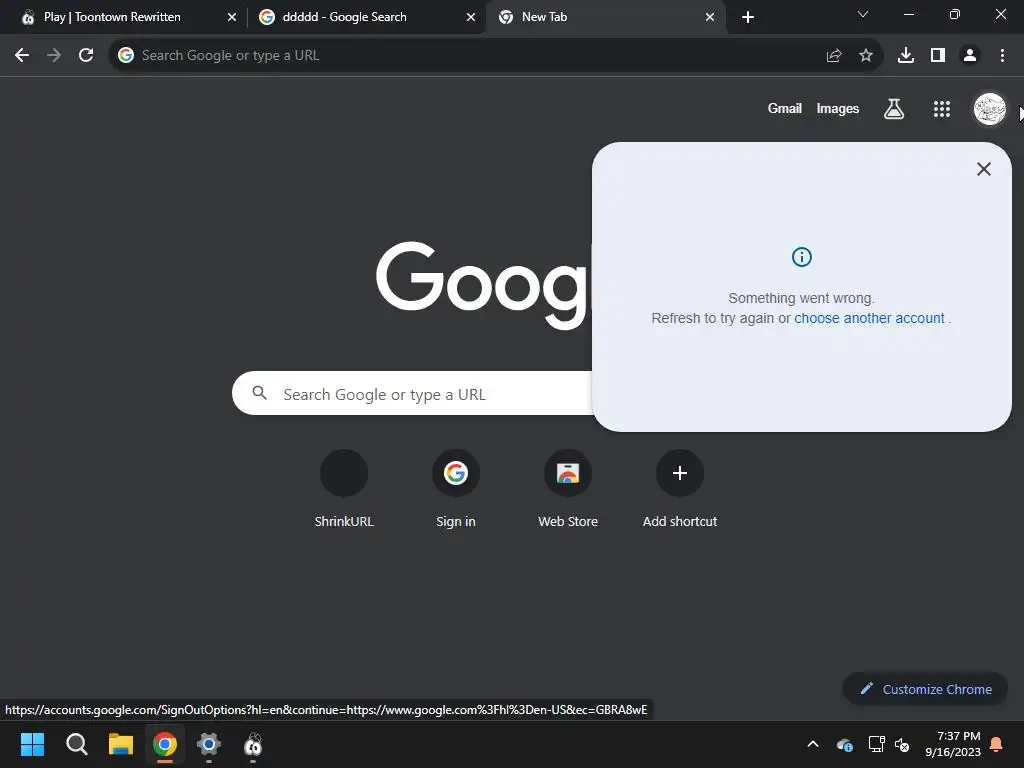The width and height of the screenshot is (1024, 768).
Task: Close the ddddd Google Search tab
Action: point(471,17)
